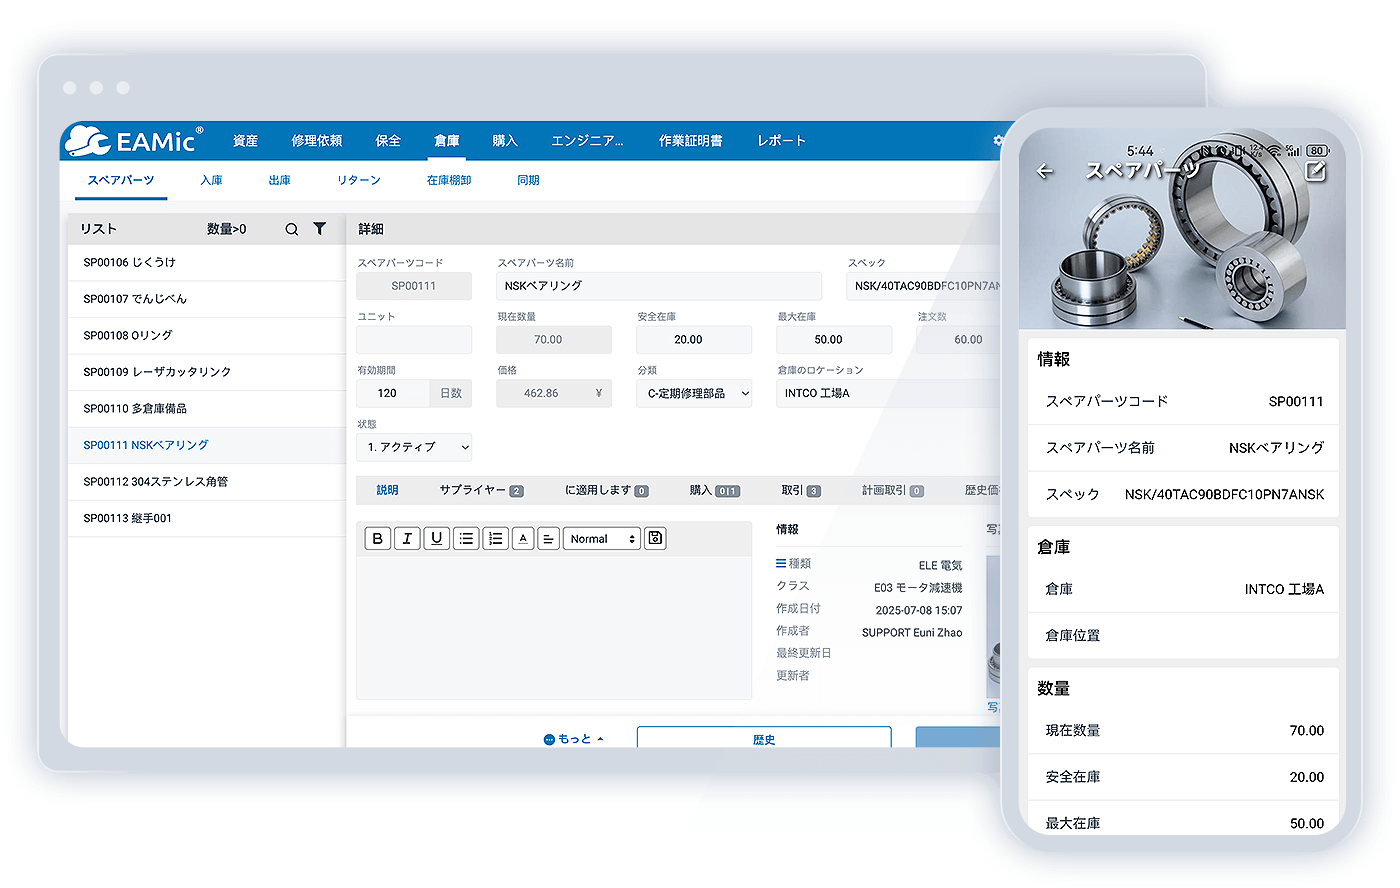Open the 購入 main menu
The image size is (1400, 888).
coord(504,141)
